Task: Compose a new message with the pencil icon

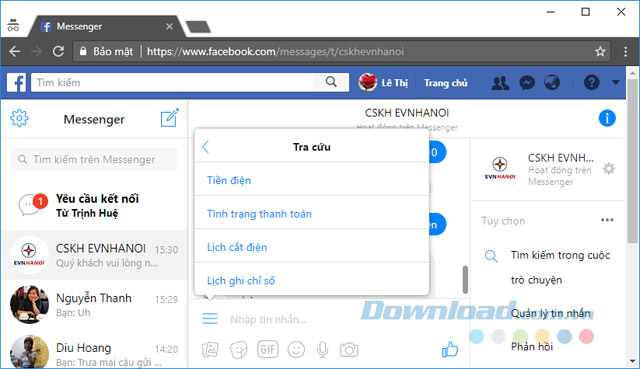Action: point(169,118)
